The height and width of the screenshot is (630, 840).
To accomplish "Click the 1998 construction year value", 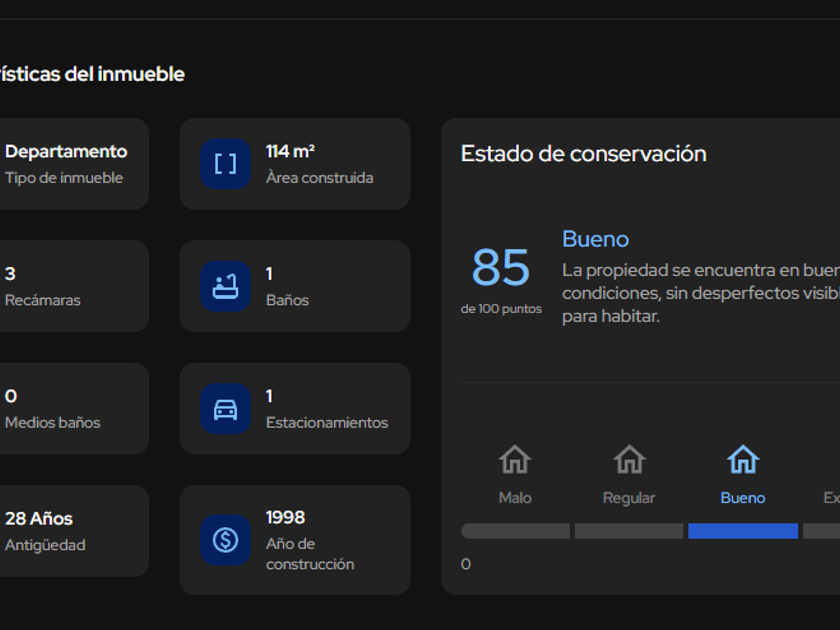I will (286, 518).
